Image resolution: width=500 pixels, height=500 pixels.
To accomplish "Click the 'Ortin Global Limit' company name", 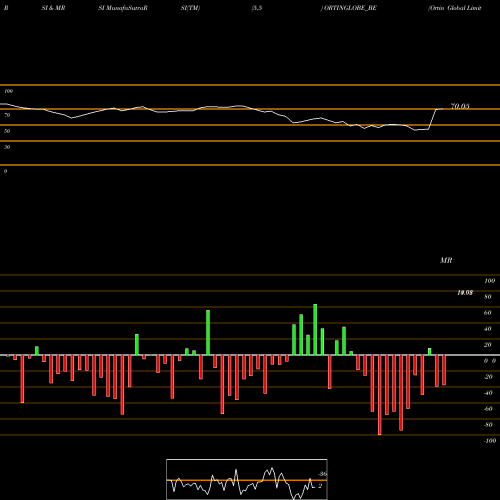I will [455, 8].
